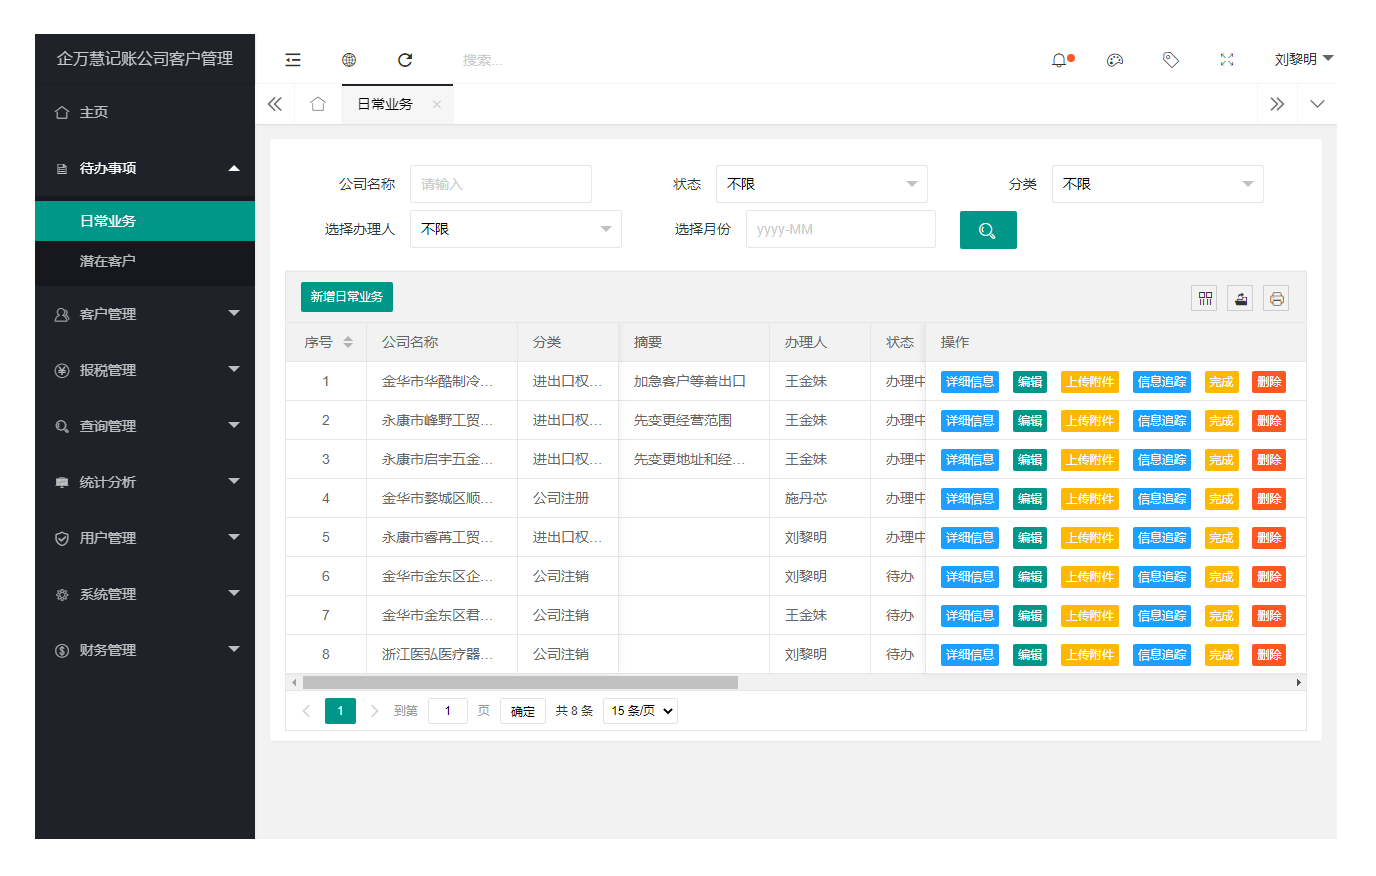Click the refresh icon in header
The height and width of the screenshot is (876, 1376).
[x=405, y=60]
